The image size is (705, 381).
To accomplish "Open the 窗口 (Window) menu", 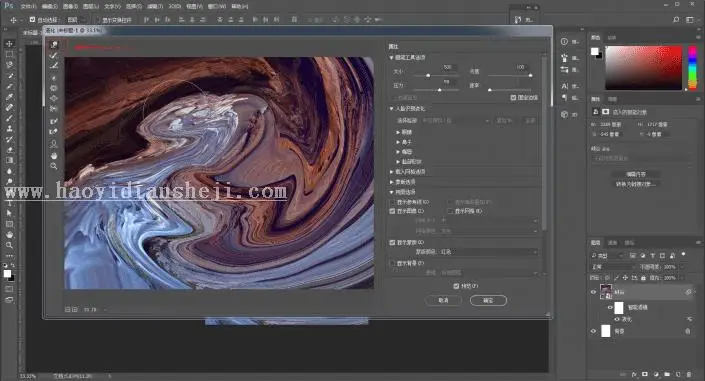I will click(x=217, y=7).
